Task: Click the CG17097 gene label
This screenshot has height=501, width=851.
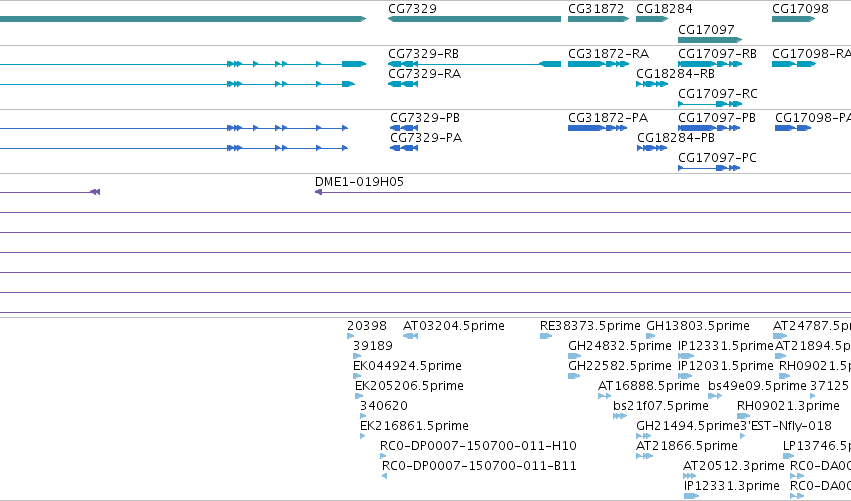Action: [x=706, y=29]
